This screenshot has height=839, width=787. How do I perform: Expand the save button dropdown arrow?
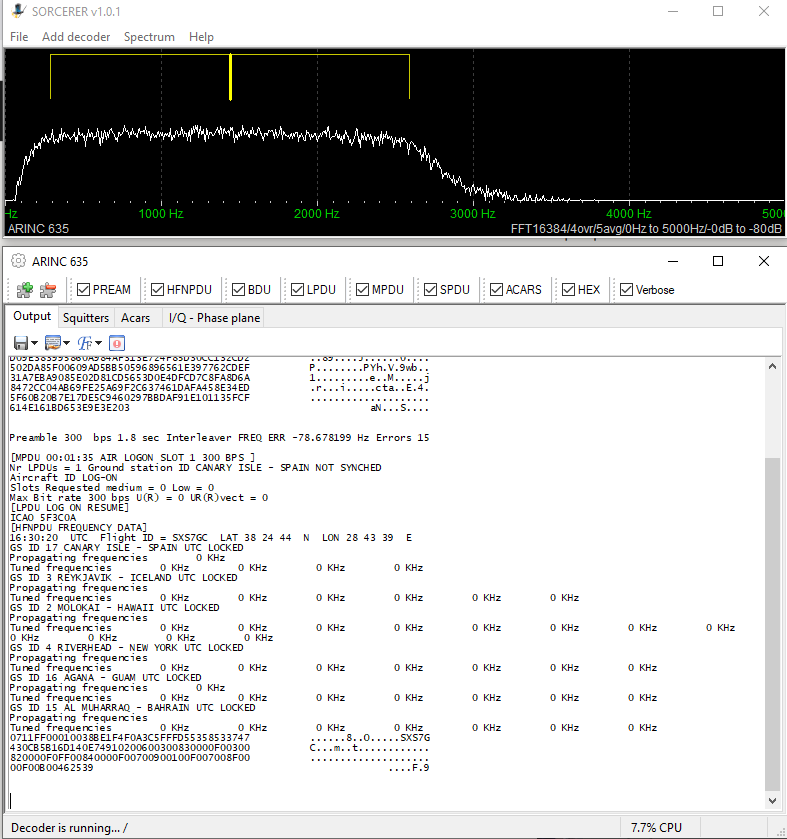tap(34, 343)
